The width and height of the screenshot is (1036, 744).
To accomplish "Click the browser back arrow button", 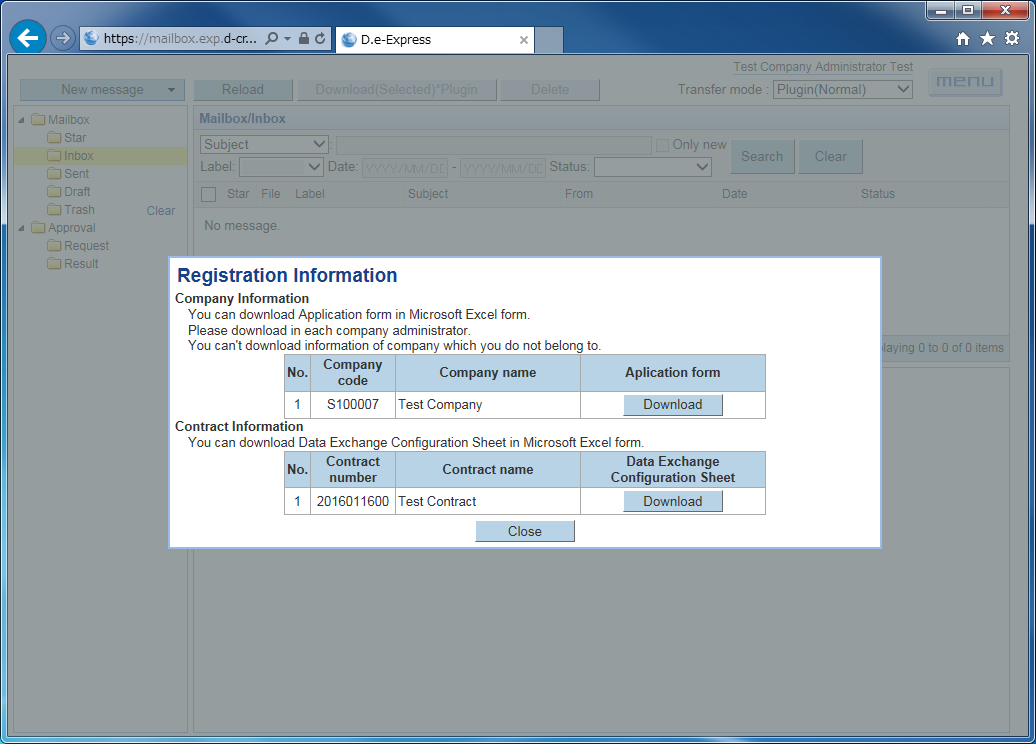I will click(x=28, y=38).
